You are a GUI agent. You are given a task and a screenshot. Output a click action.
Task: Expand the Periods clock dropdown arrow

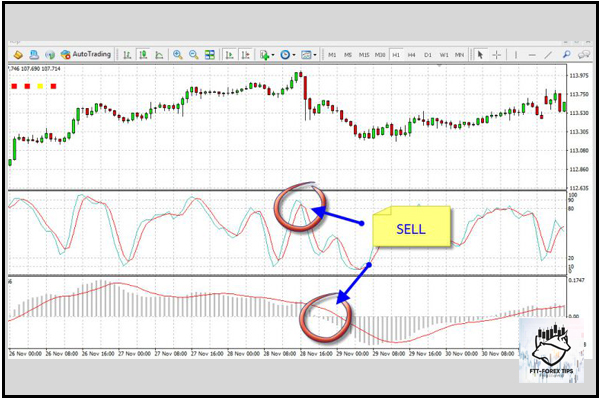click(294, 55)
